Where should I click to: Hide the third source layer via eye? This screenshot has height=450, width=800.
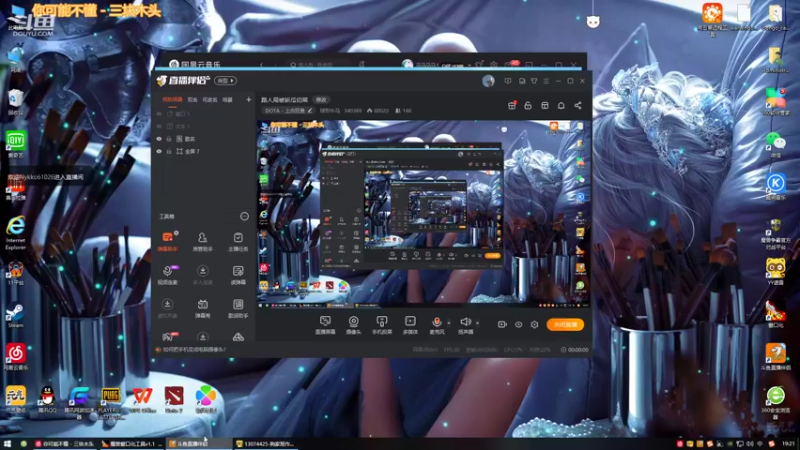click(159, 139)
